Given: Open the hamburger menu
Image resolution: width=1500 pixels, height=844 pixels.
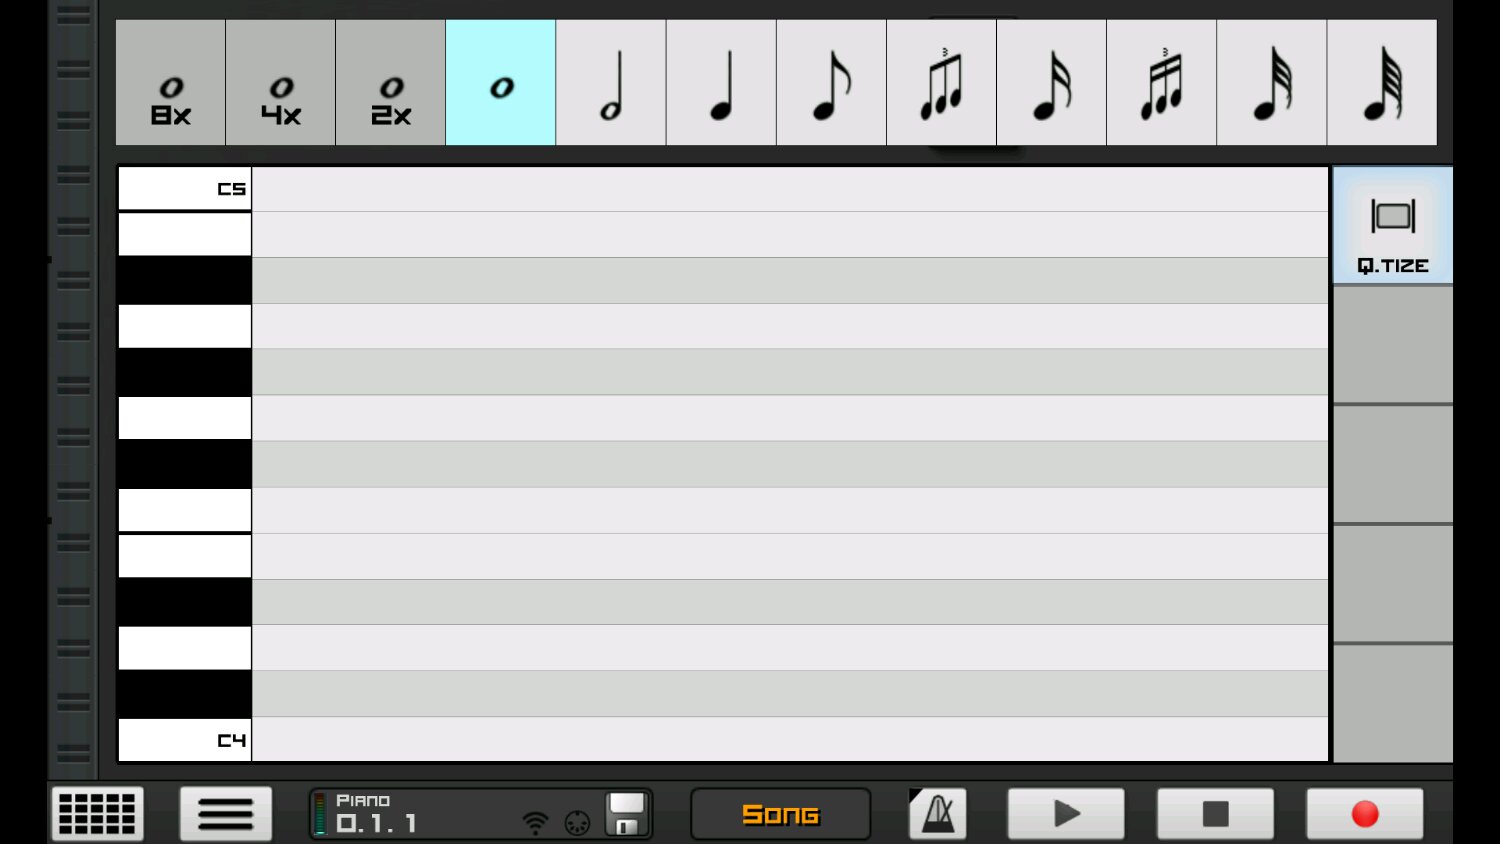Looking at the screenshot, I should 225,814.
